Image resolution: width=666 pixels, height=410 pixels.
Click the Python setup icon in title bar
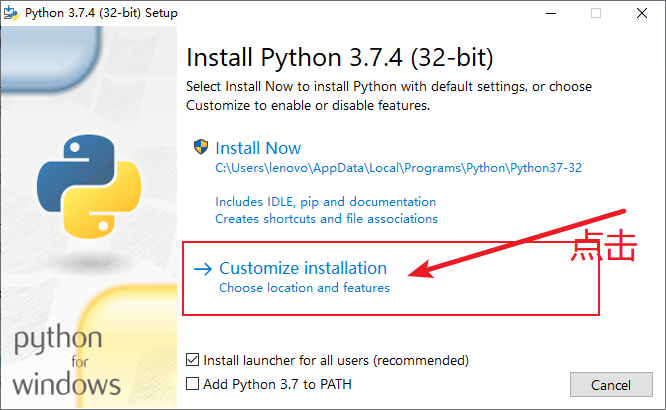11,13
